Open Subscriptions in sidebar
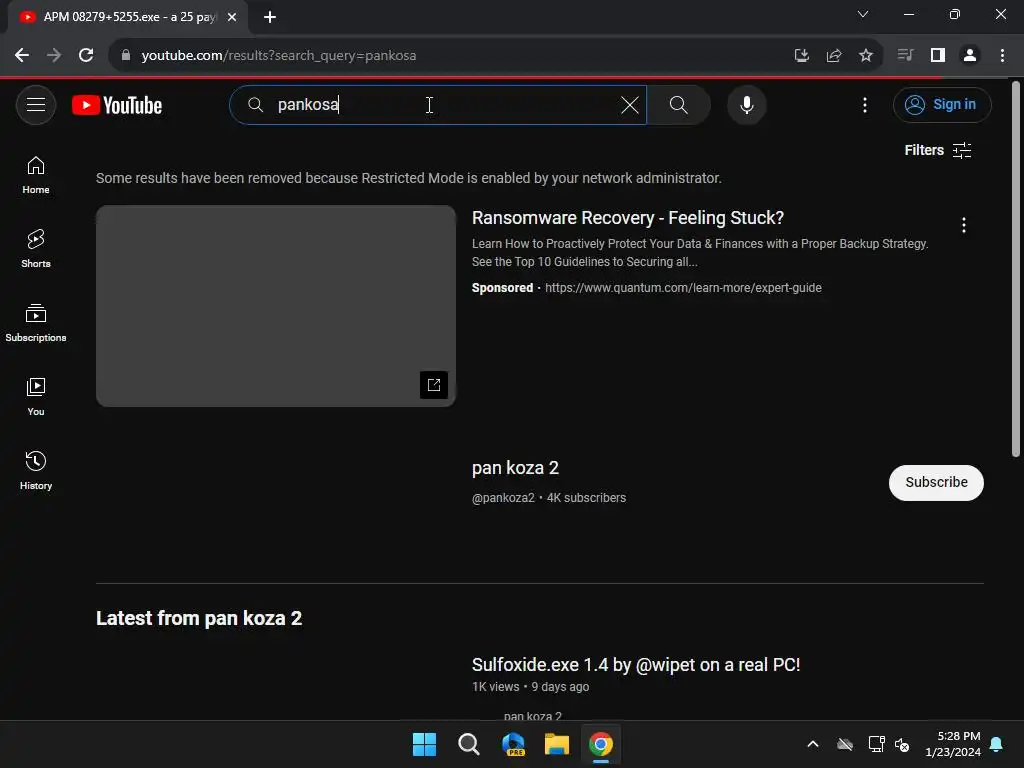 point(36,323)
